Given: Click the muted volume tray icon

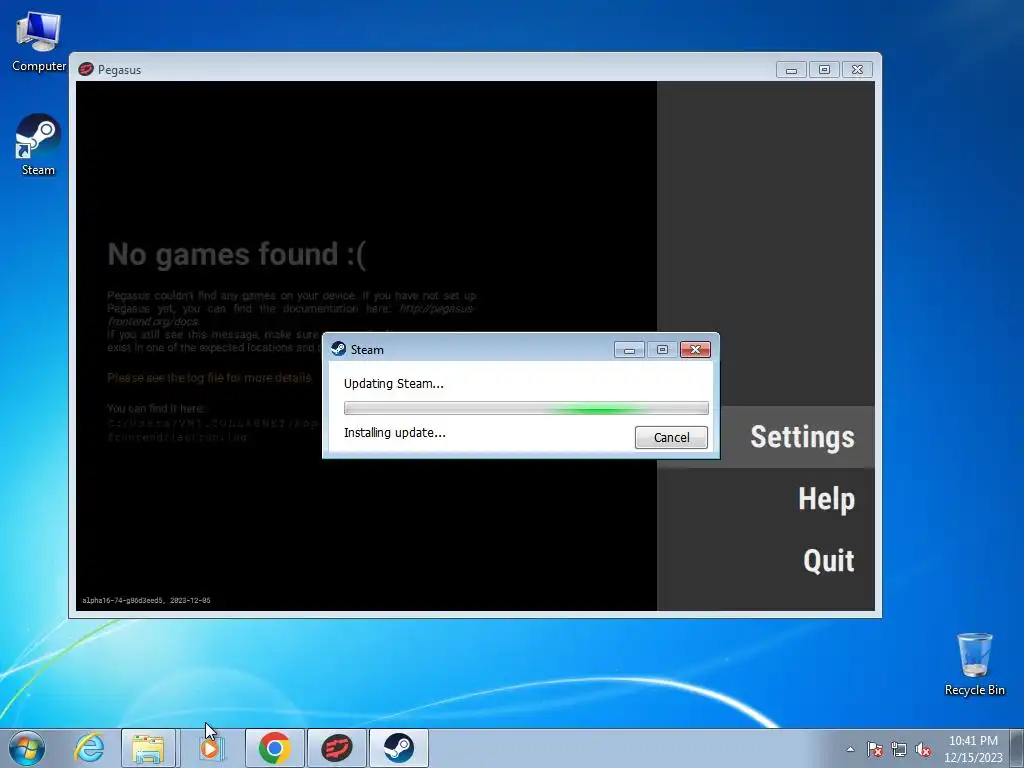Looking at the screenshot, I should [923, 749].
